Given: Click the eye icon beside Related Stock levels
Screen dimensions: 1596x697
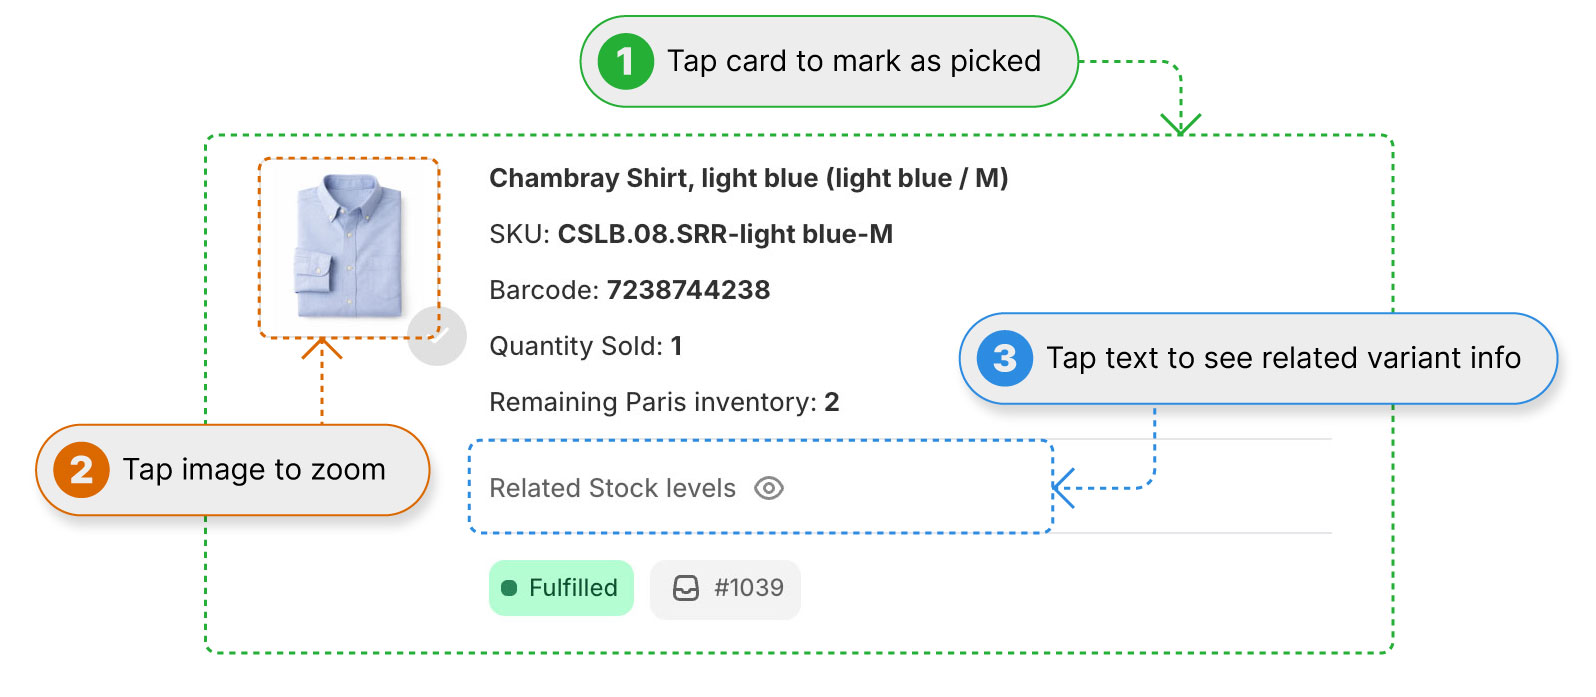Looking at the screenshot, I should click(768, 488).
